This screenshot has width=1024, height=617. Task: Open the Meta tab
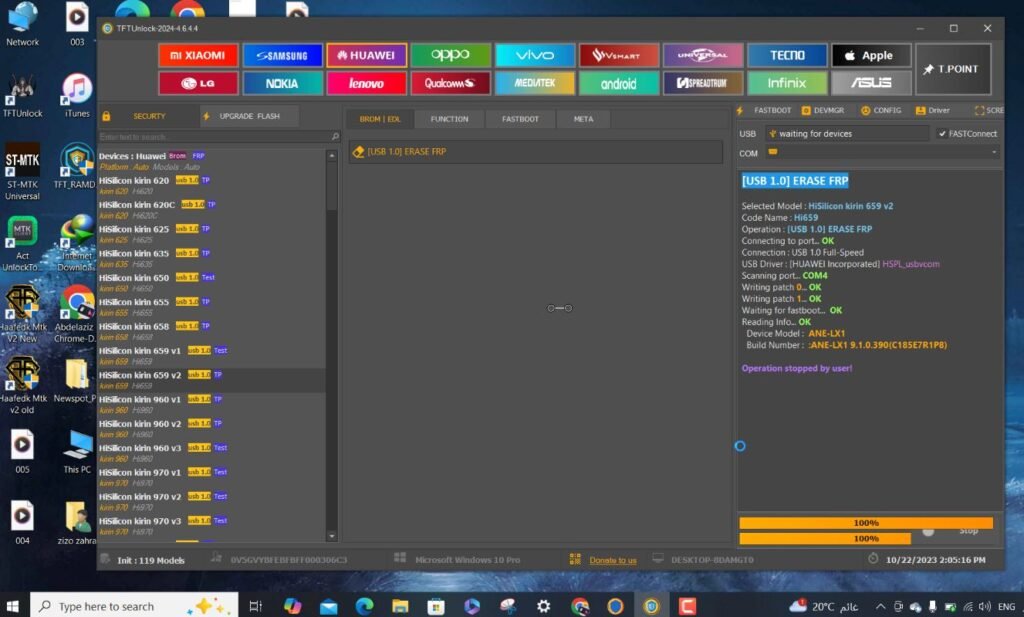pyautogui.click(x=583, y=119)
